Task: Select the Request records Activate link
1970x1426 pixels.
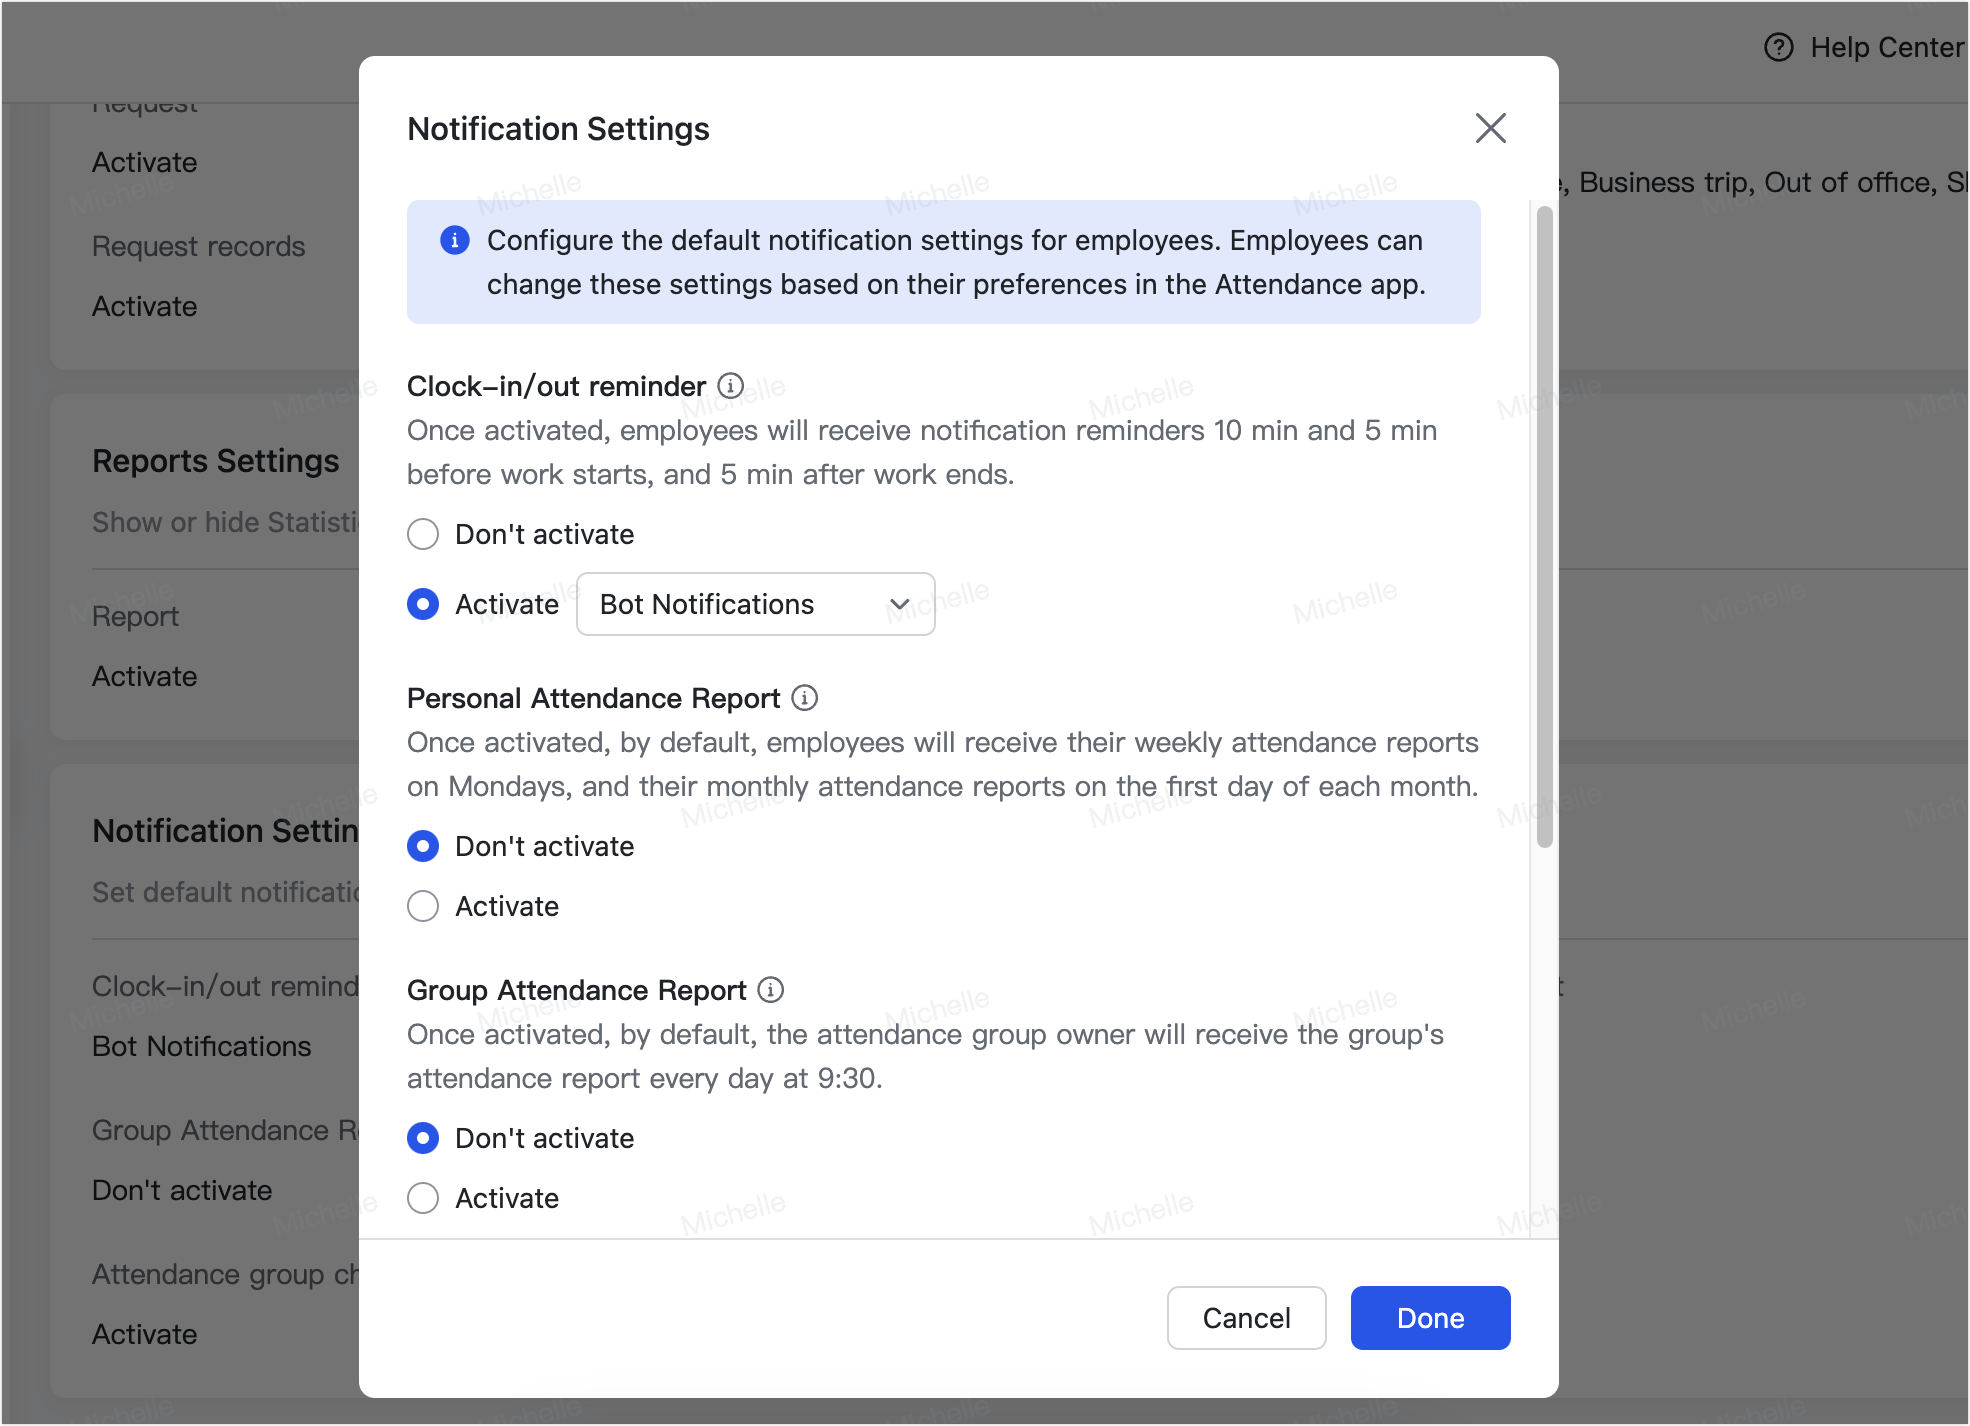Action: click(144, 306)
